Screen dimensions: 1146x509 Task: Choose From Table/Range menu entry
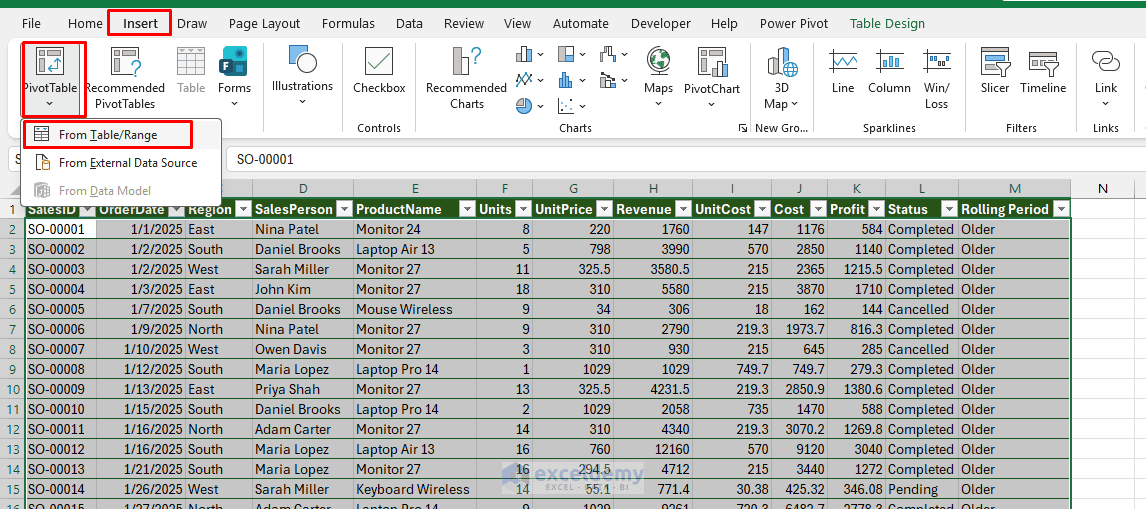coord(121,135)
